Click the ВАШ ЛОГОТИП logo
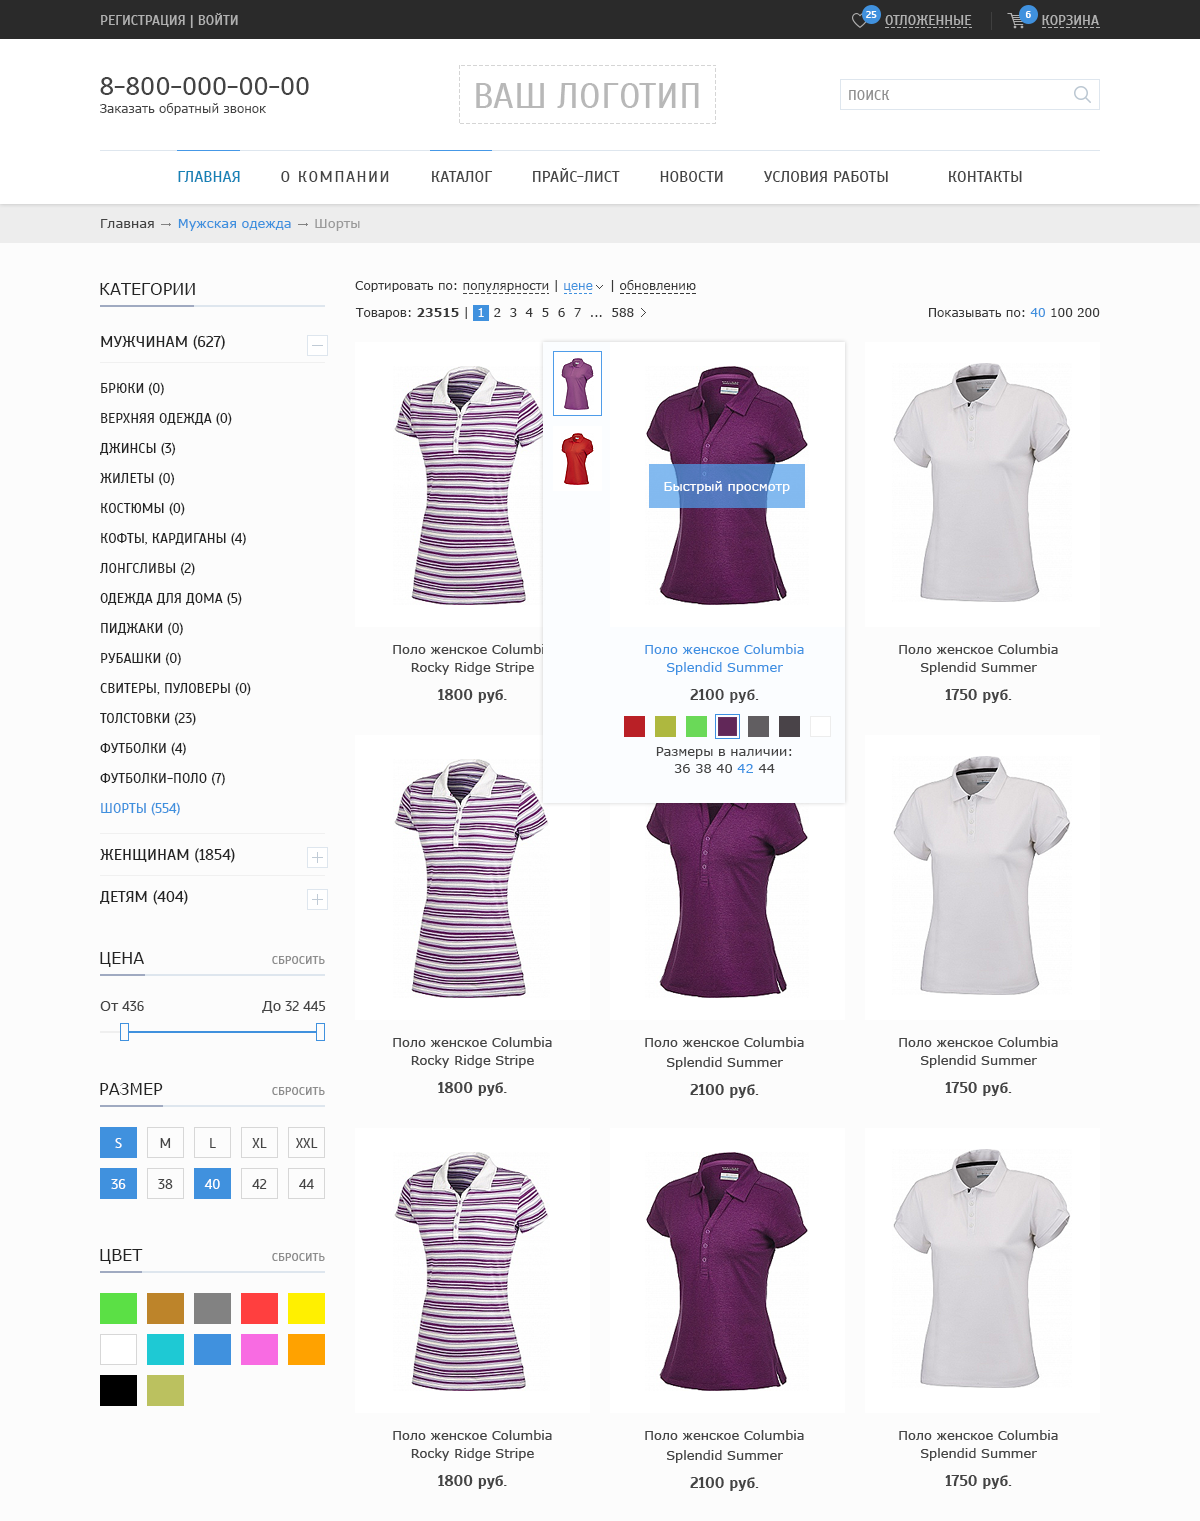The width and height of the screenshot is (1200, 1521). (x=587, y=95)
